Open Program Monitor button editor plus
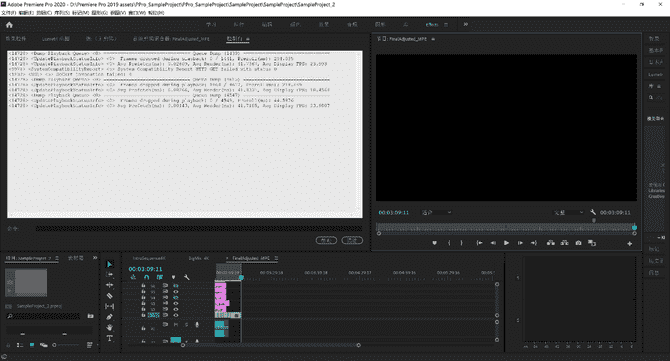This screenshot has width=670, height=361. pos(629,244)
